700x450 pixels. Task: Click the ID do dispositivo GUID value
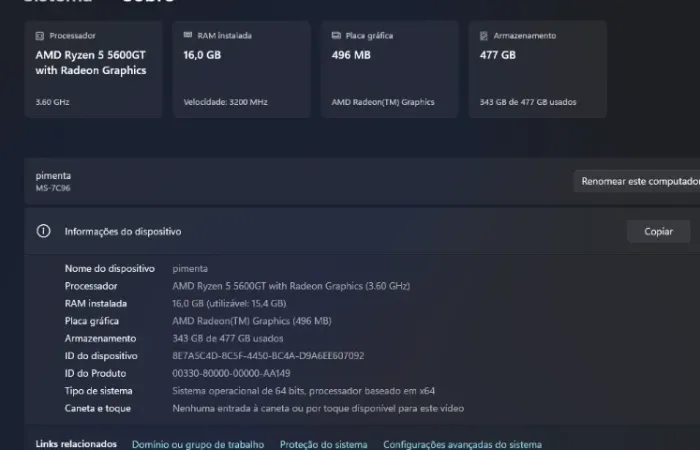pyautogui.click(x=268, y=356)
